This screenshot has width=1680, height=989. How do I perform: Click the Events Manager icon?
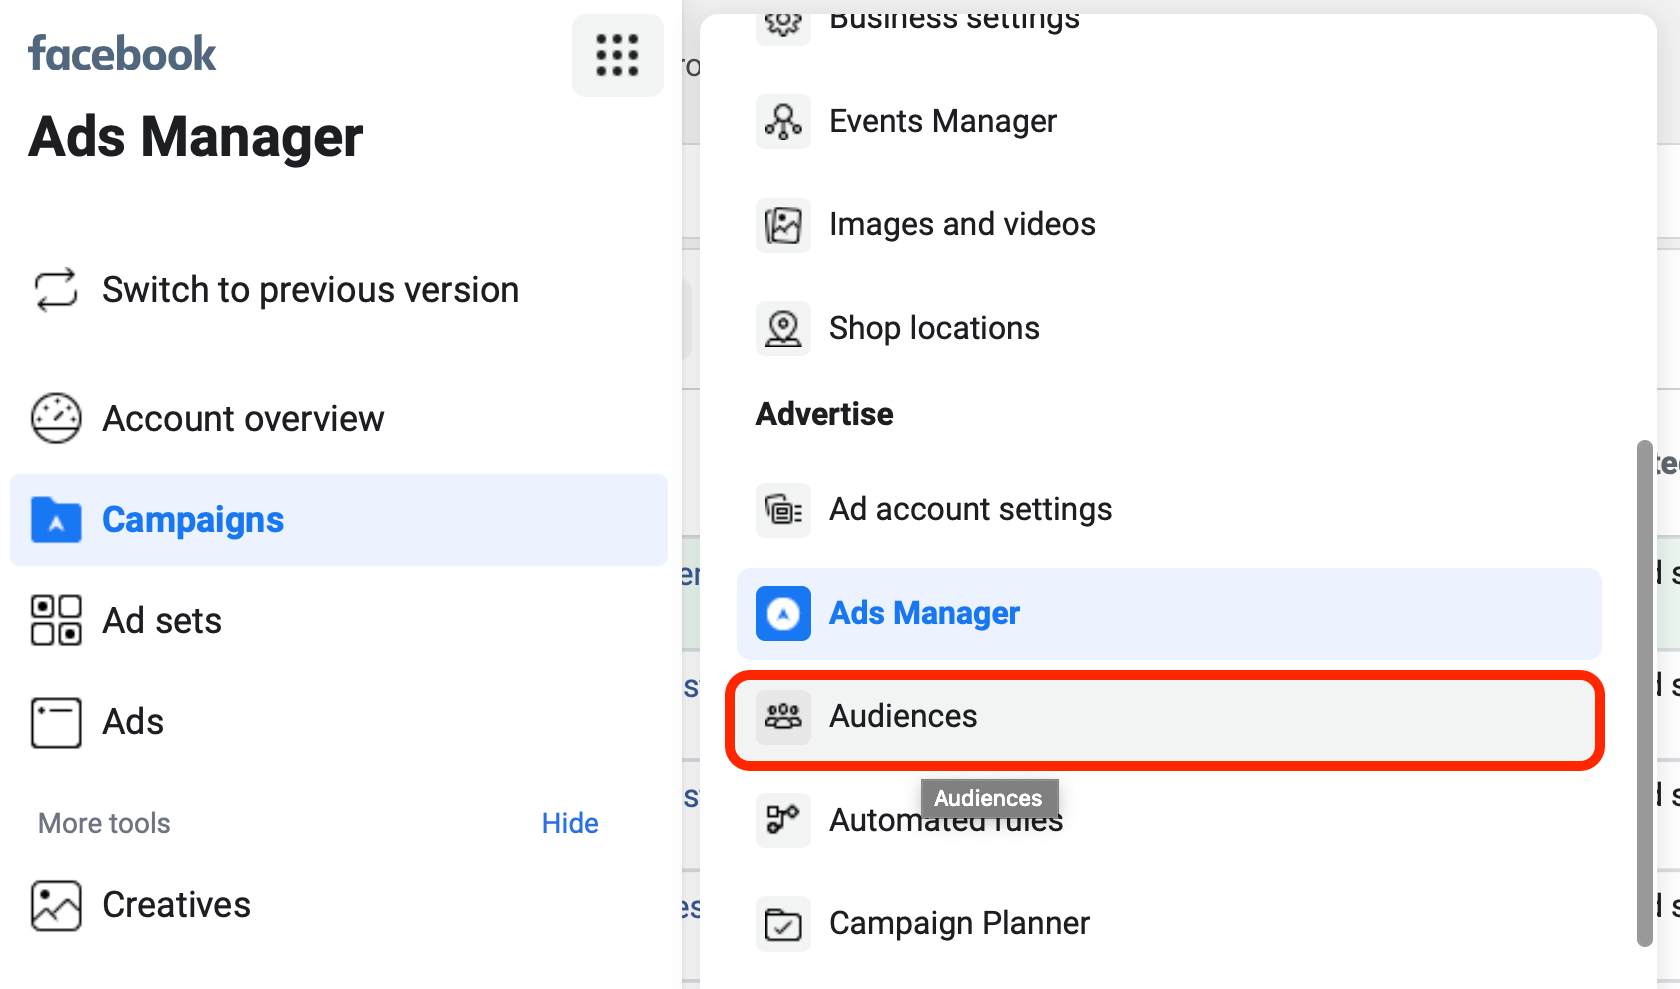[783, 121]
